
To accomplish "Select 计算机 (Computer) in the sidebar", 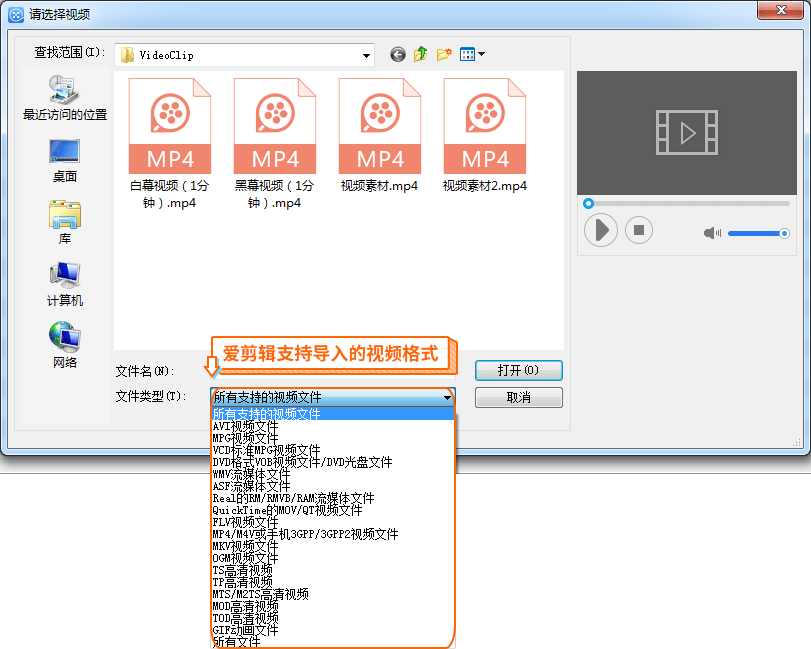I will 64,280.
